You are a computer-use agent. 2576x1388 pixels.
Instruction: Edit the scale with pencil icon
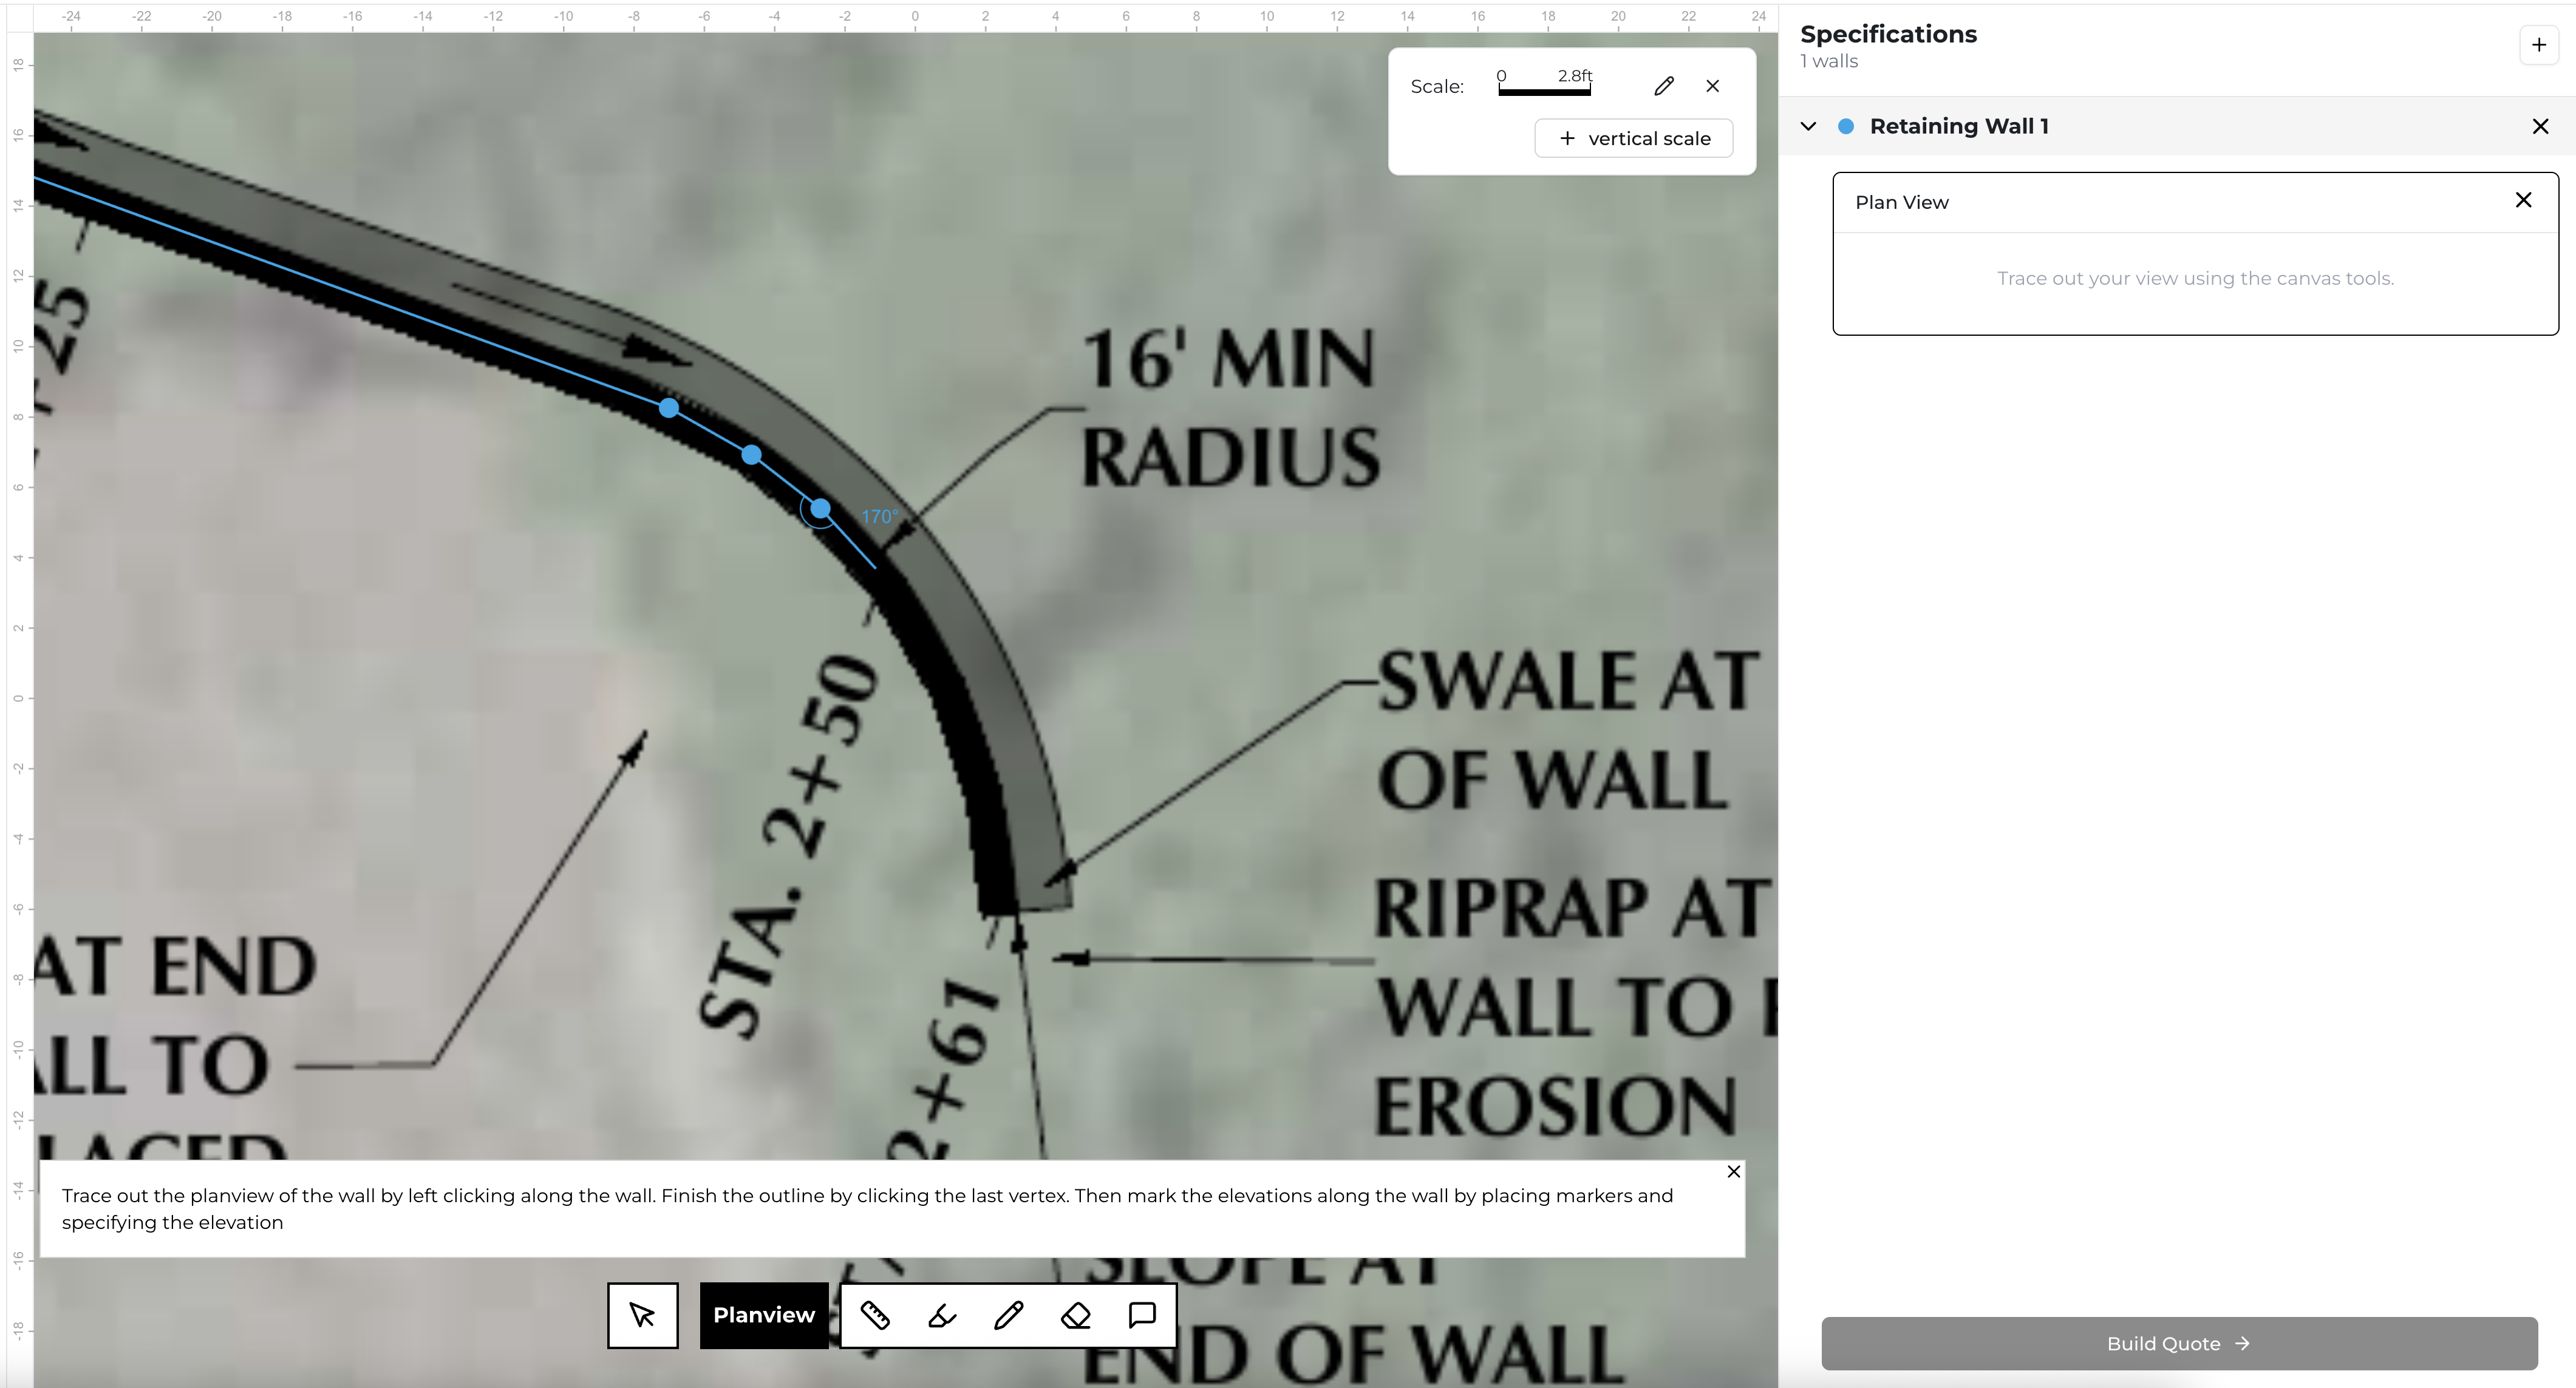click(1663, 86)
